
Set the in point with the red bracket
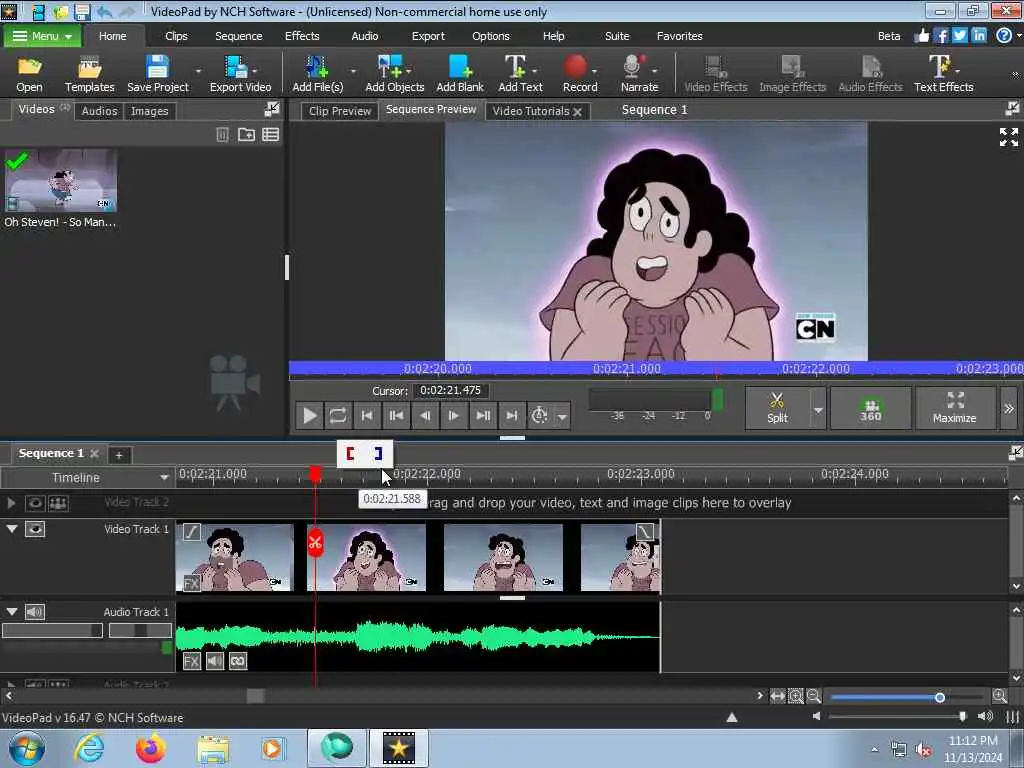pyautogui.click(x=351, y=453)
